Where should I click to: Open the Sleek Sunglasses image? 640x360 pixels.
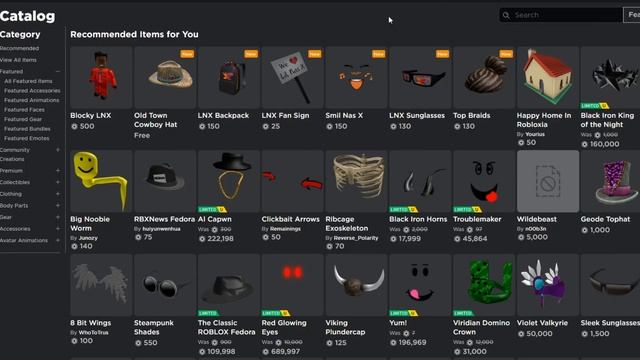coord(610,285)
